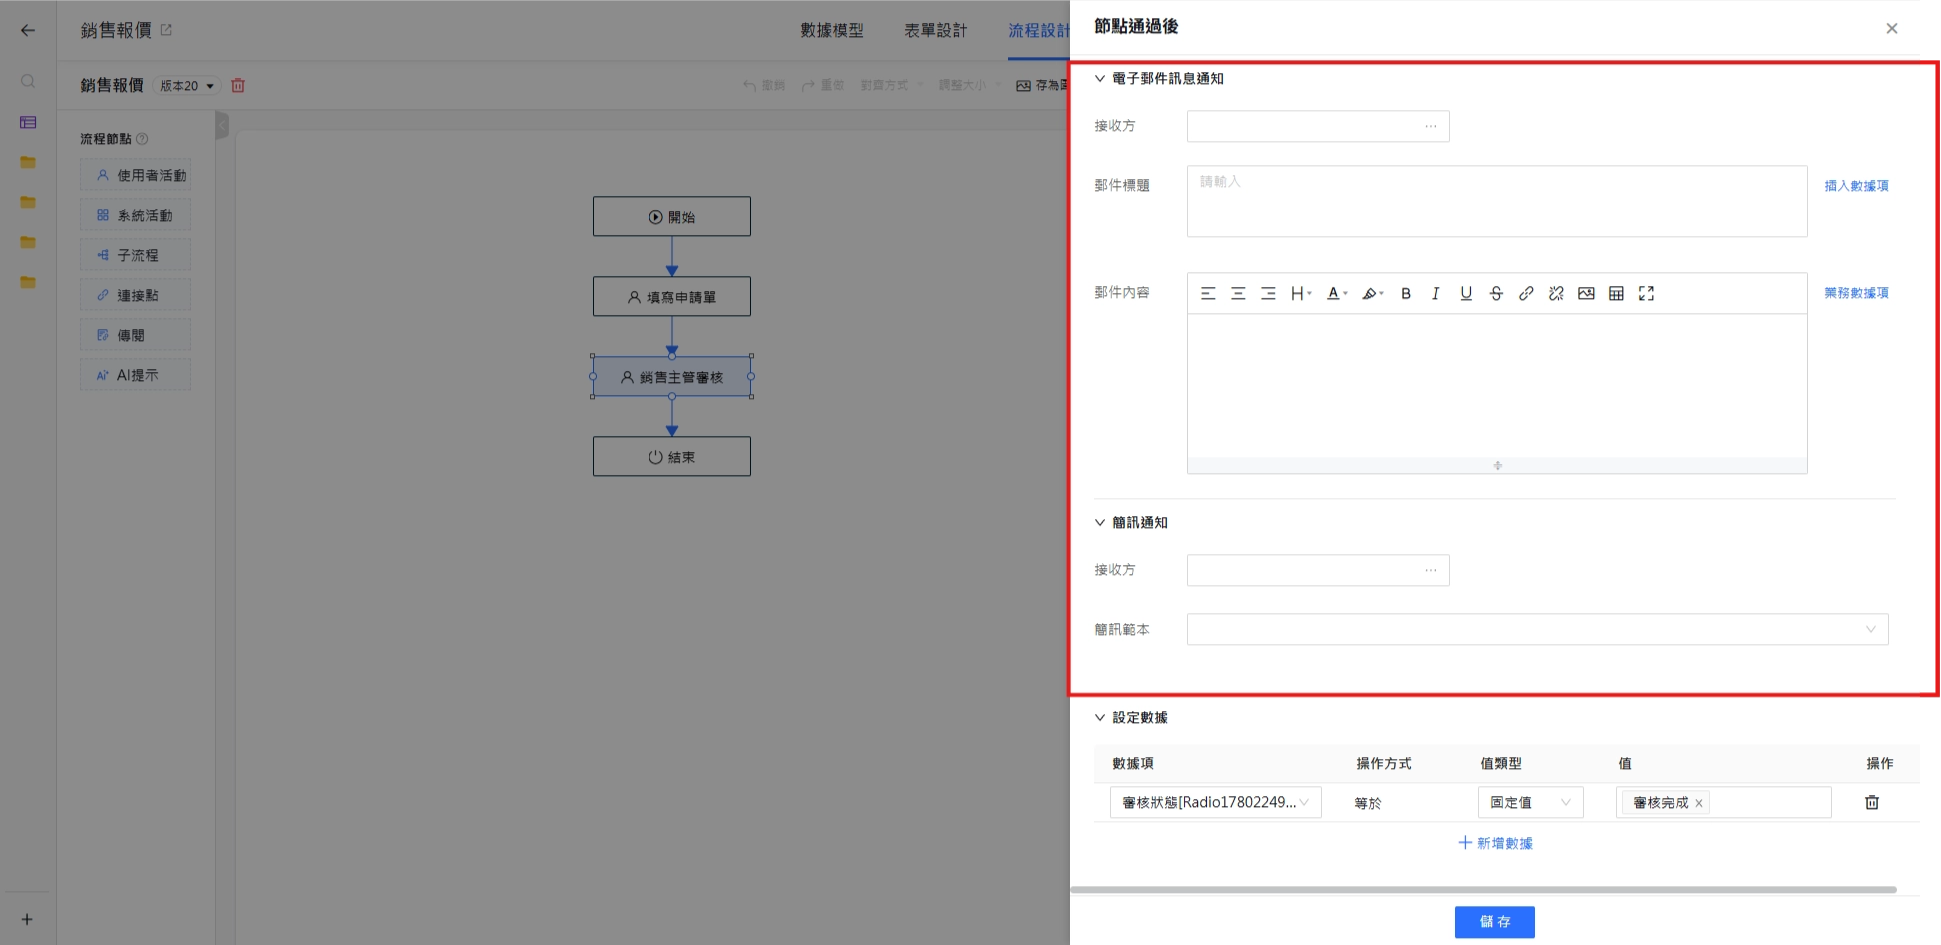Collapse the 電子郵件訊息通知 section
The height and width of the screenshot is (945, 1941).
pos(1100,78)
